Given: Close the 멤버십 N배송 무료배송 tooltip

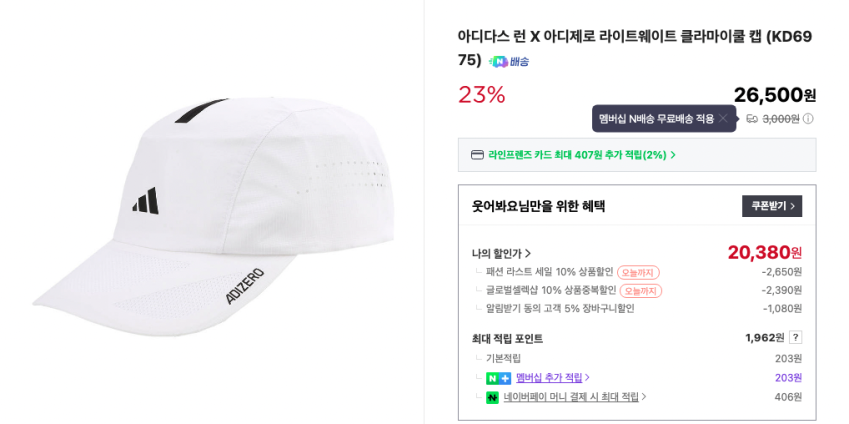Looking at the screenshot, I should pyautogui.click(x=723, y=118).
